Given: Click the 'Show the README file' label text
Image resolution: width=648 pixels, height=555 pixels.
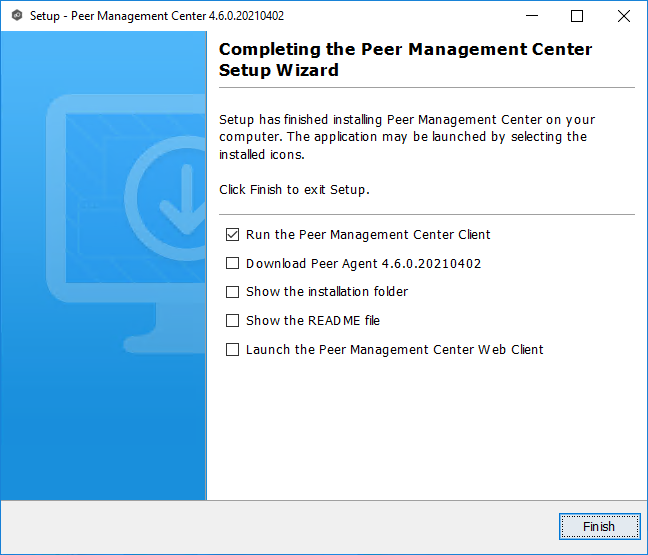Looking at the screenshot, I should [313, 321].
